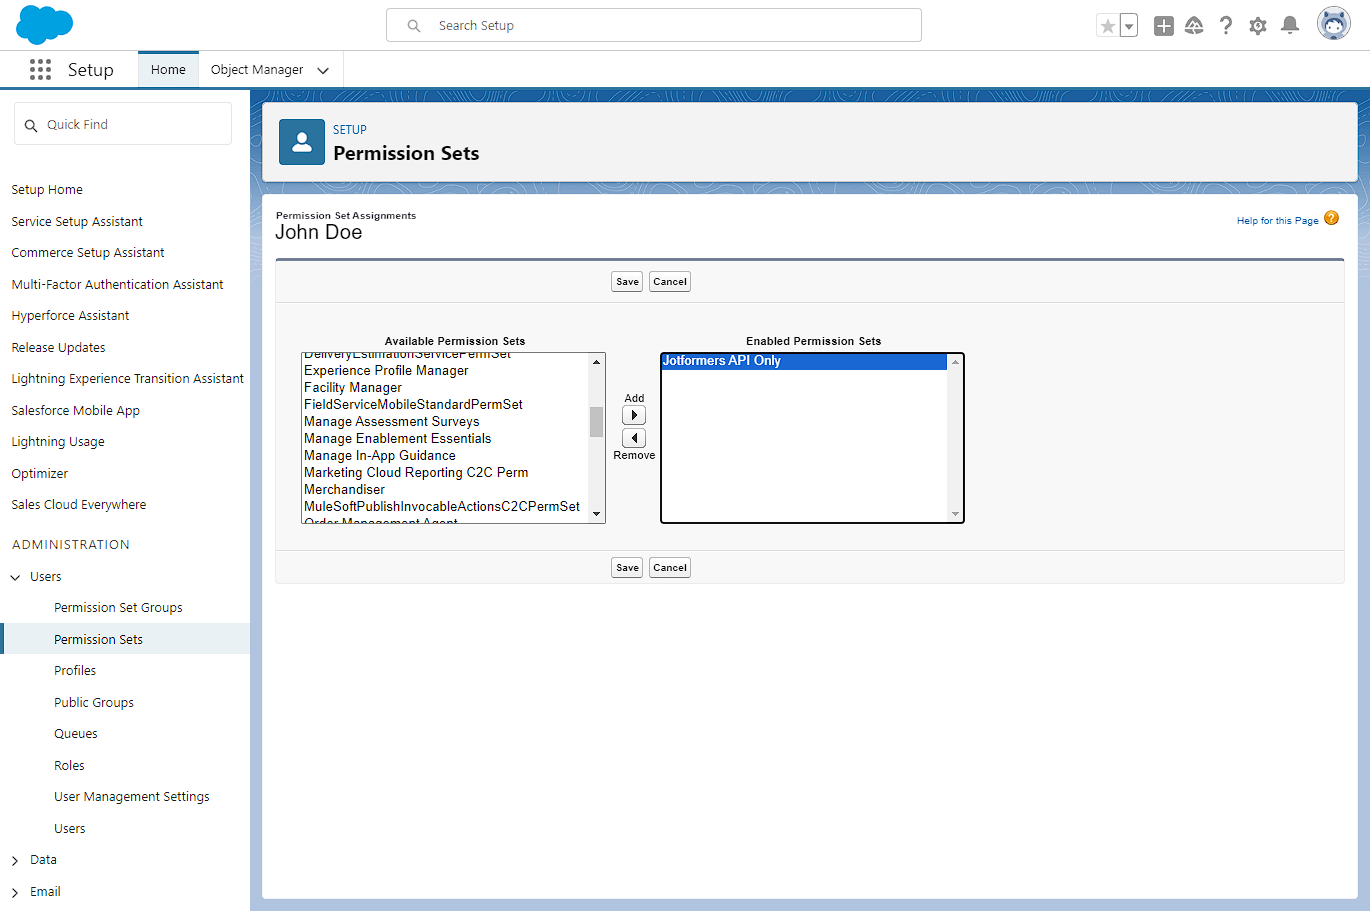This screenshot has width=1370, height=911.
Task: Click the Available list scroll-down arrow
Action: [x=596, y=514]
